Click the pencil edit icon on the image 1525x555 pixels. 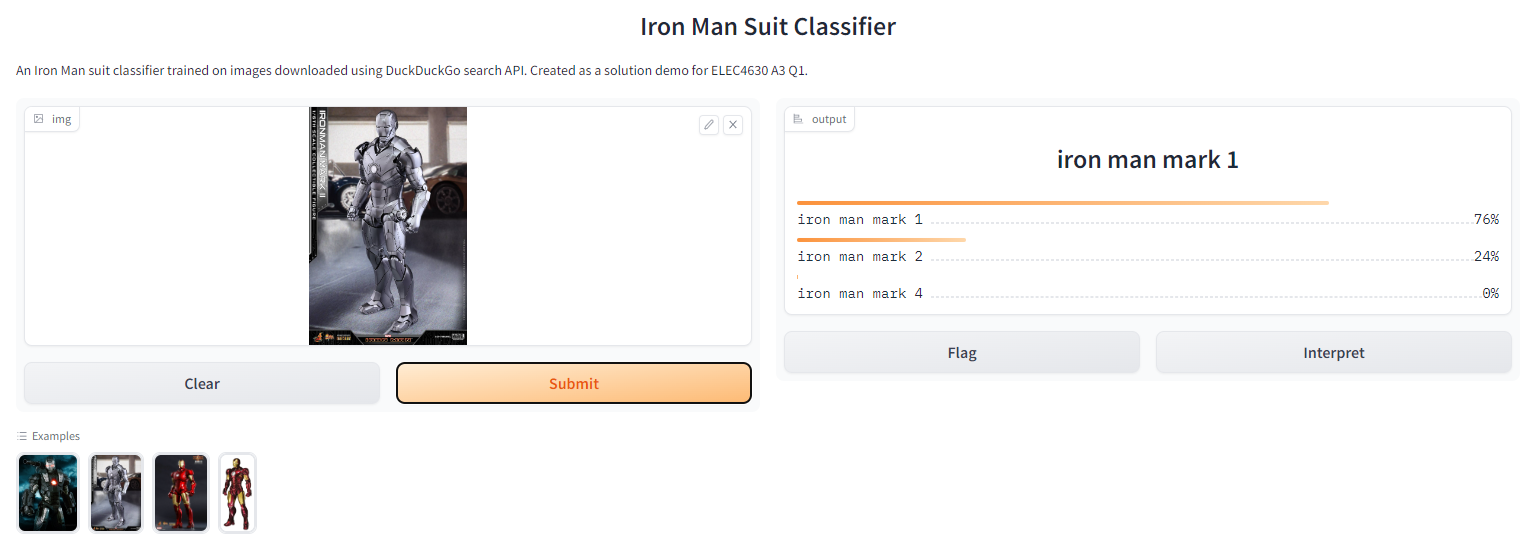click(x=709, y=125)
